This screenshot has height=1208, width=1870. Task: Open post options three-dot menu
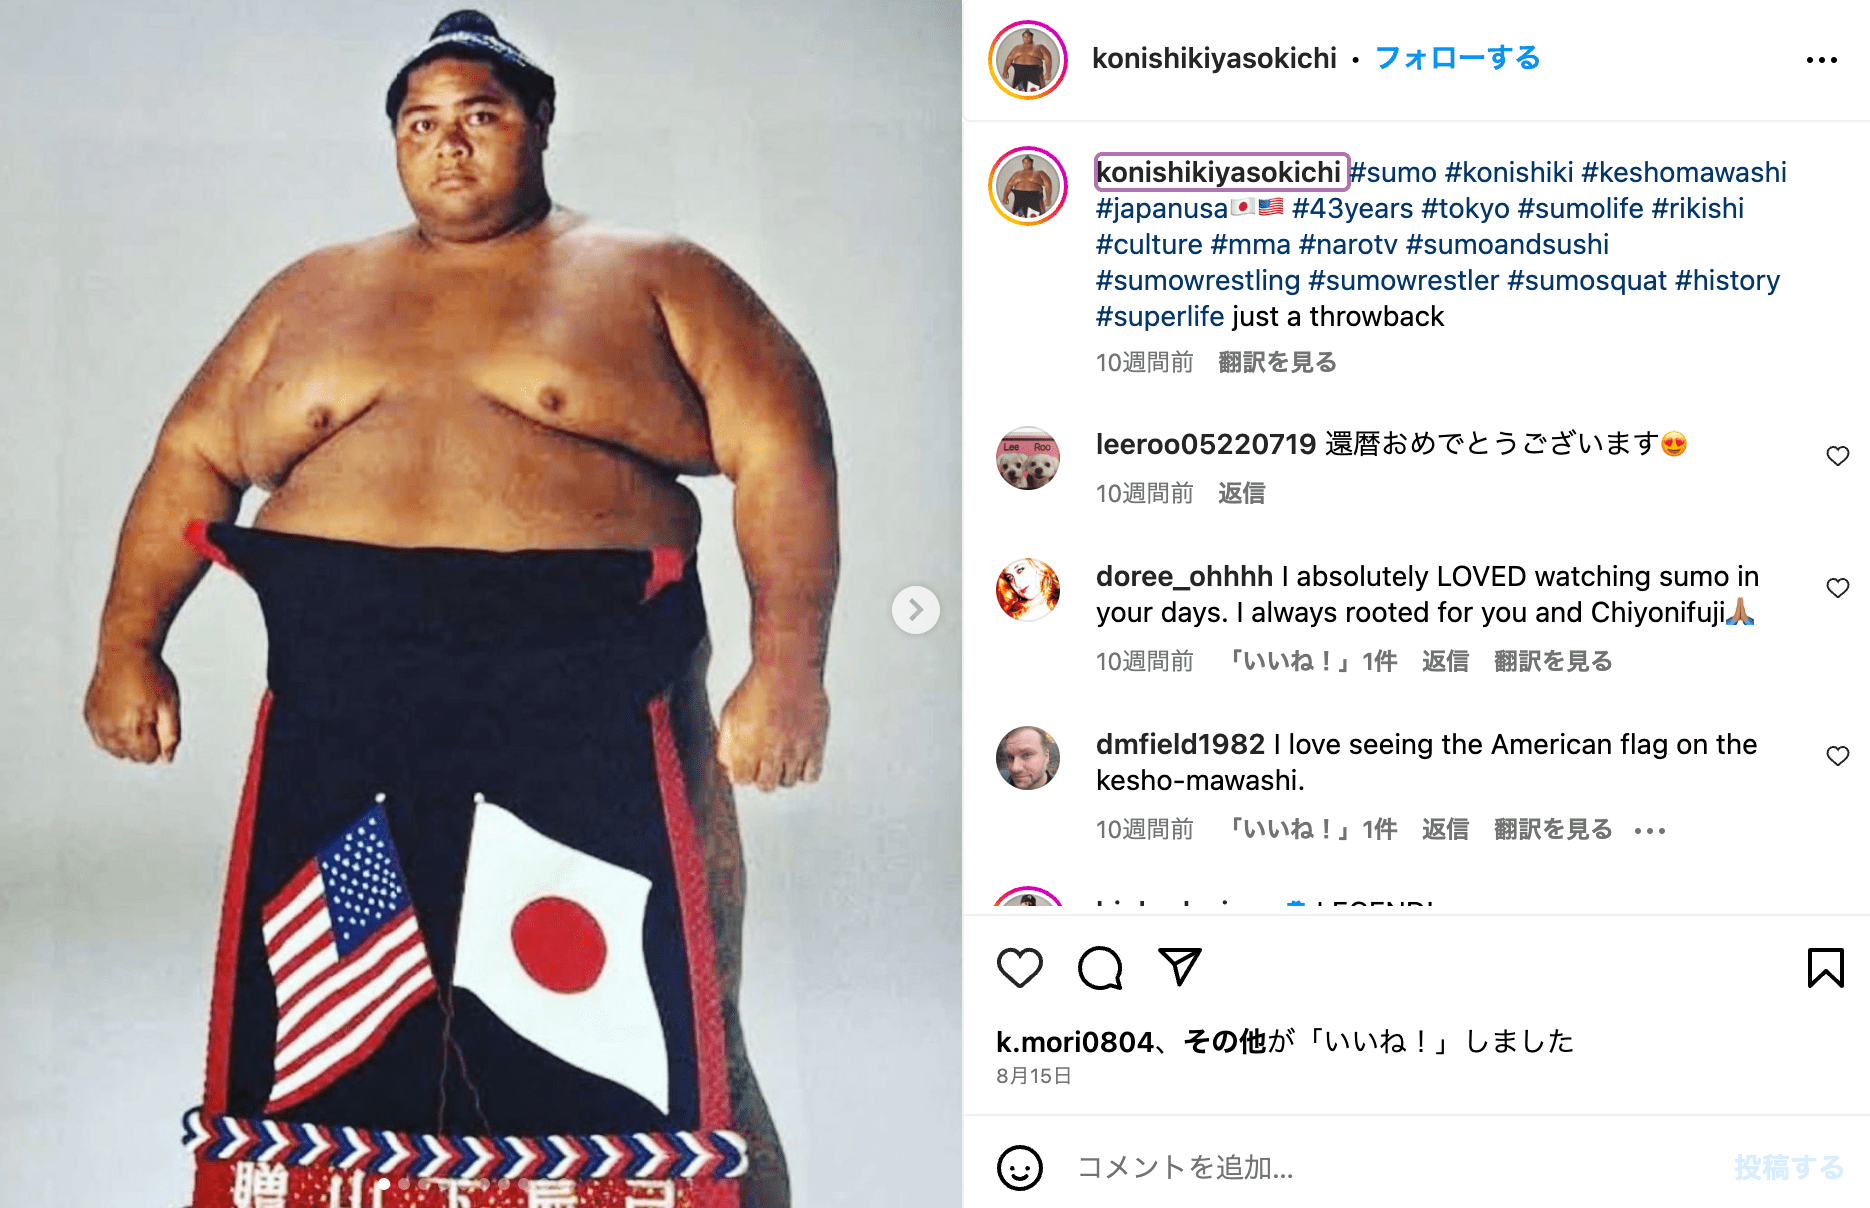[1822, 60]
